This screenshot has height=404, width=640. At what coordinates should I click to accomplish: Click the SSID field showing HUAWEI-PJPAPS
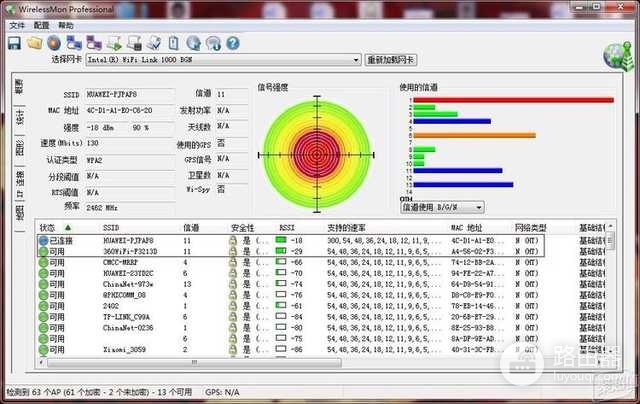[130, 94]
